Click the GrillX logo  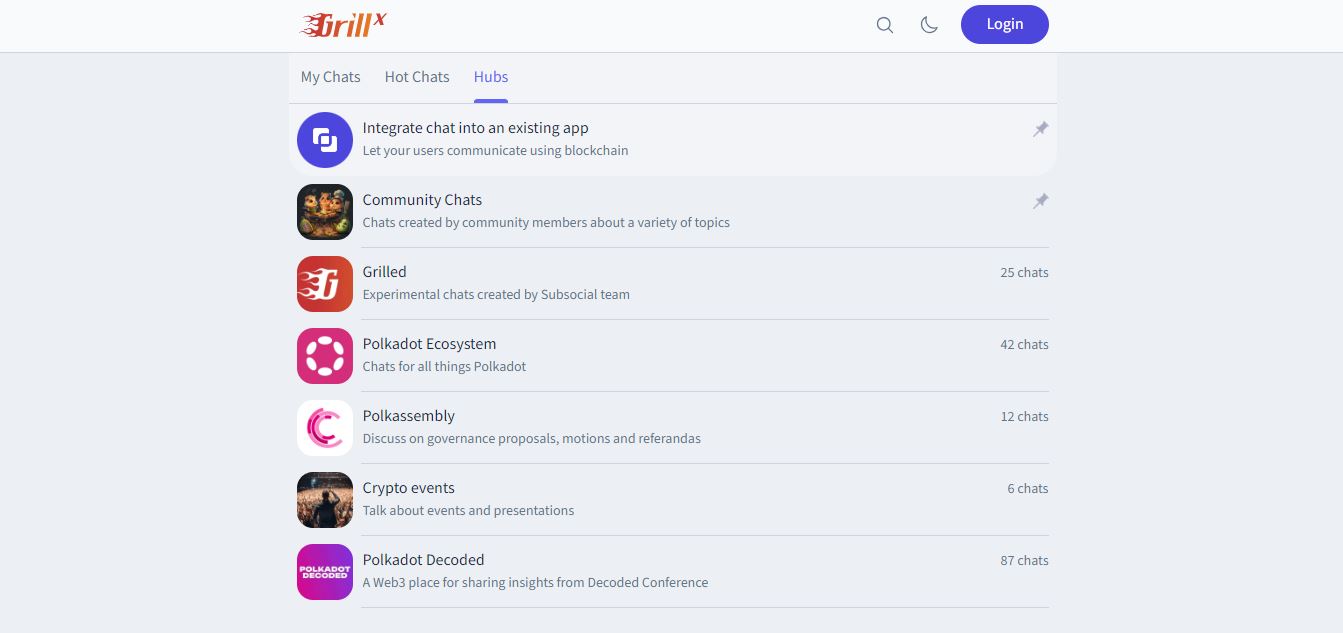coord(343,24)
